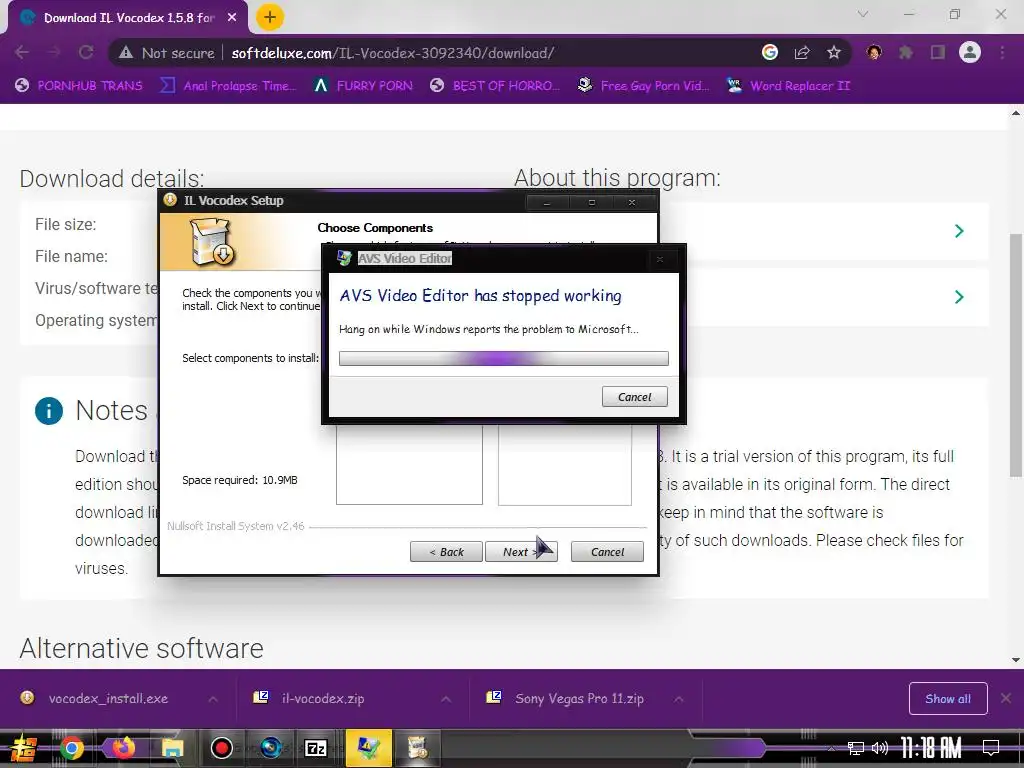
Task: Expand the second About this program row
Action: (959, 297)
